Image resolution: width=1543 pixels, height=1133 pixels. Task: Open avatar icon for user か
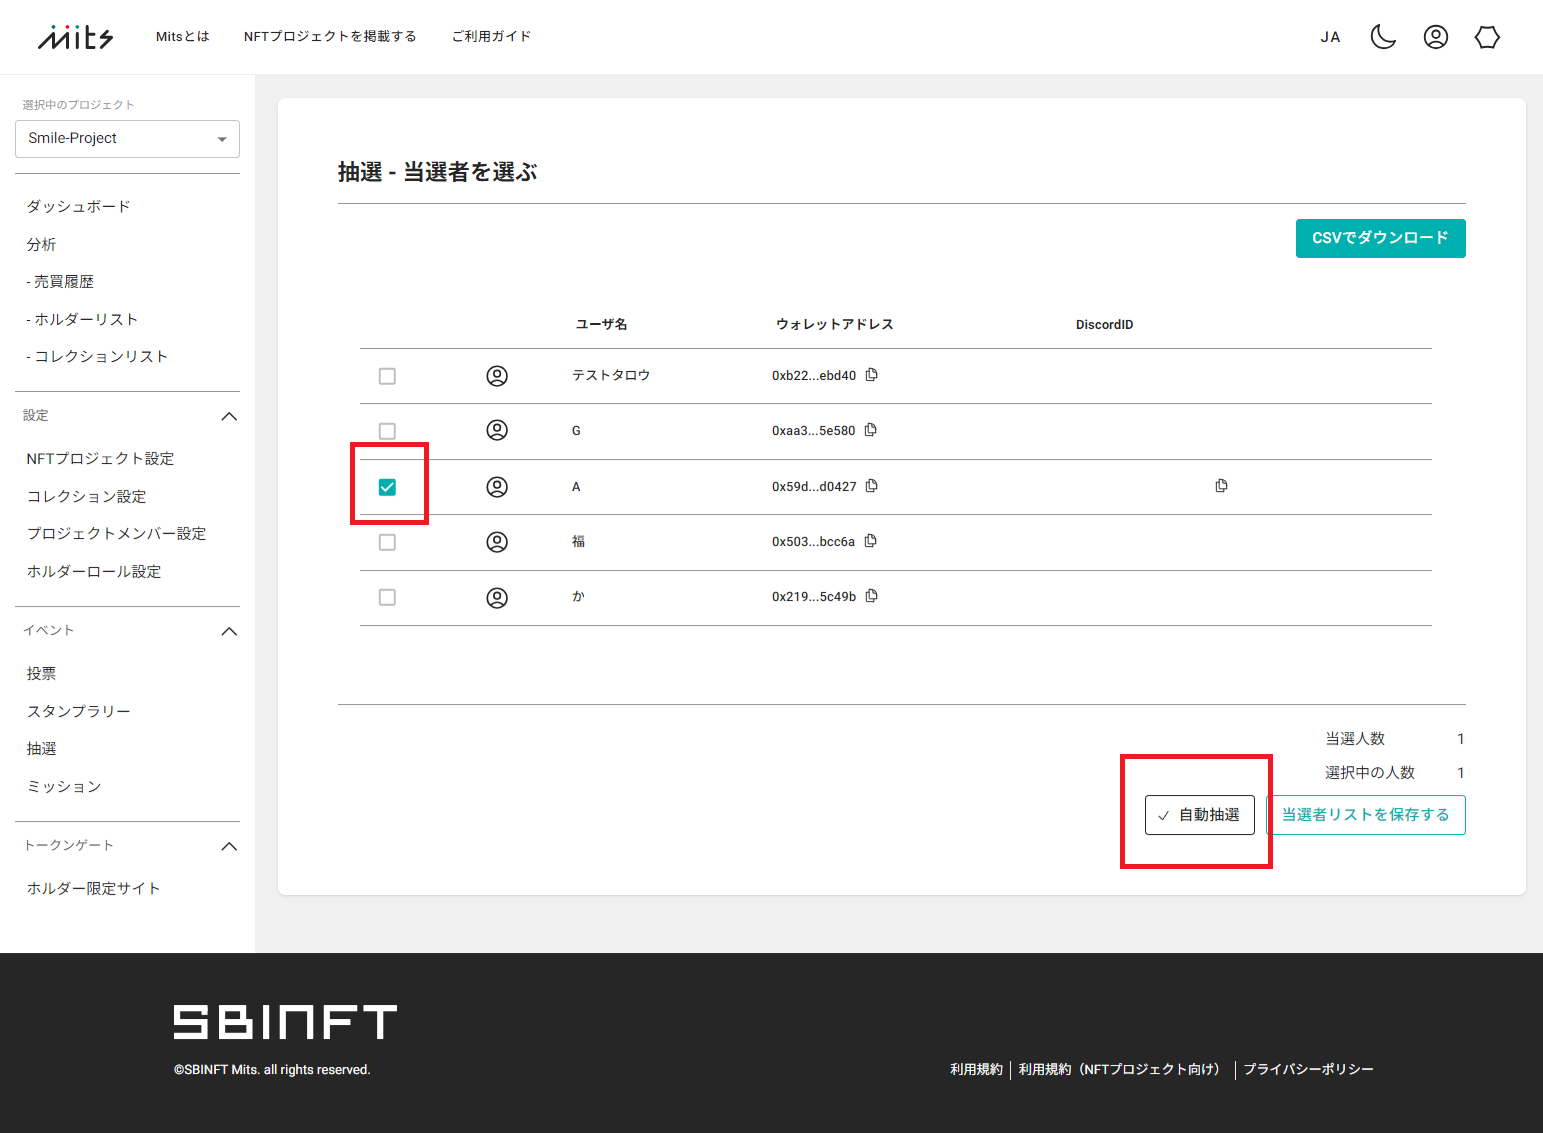(x=497, y=598)
